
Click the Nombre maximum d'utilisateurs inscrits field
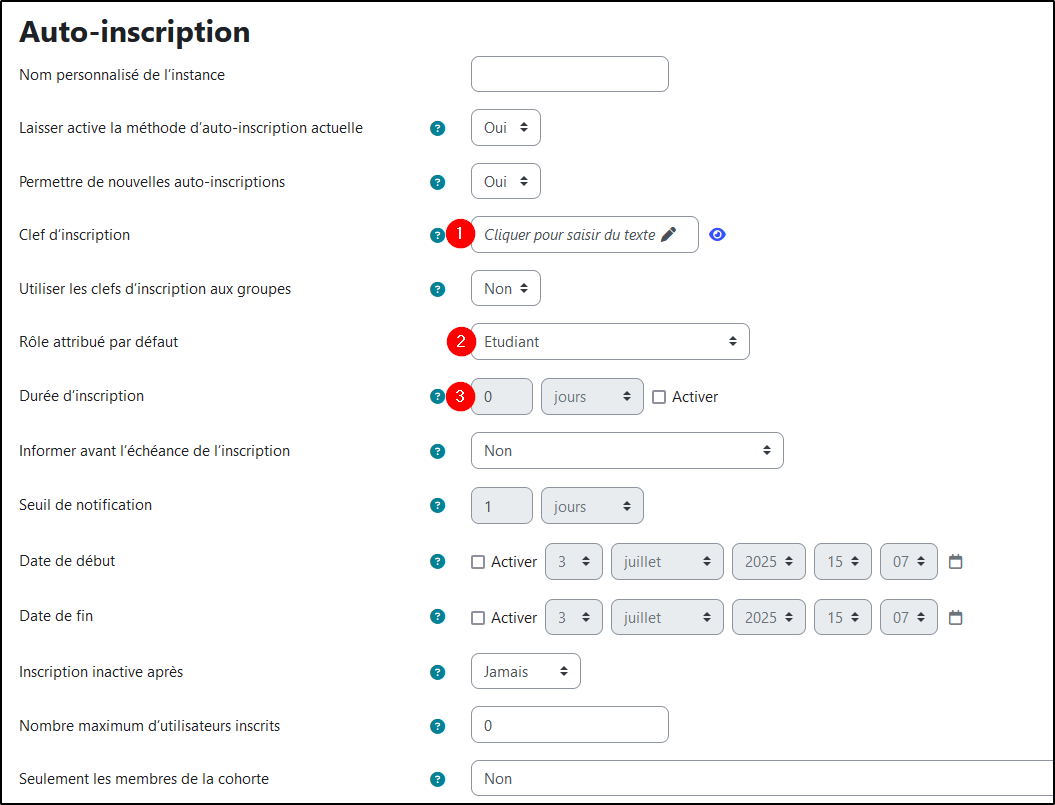[570, 724]
